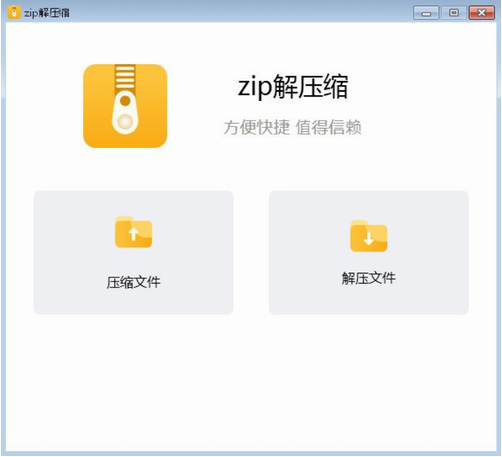Select the 解压文件 text label
Viewport: 502px width, 457px height.
(x=369, y=278)
